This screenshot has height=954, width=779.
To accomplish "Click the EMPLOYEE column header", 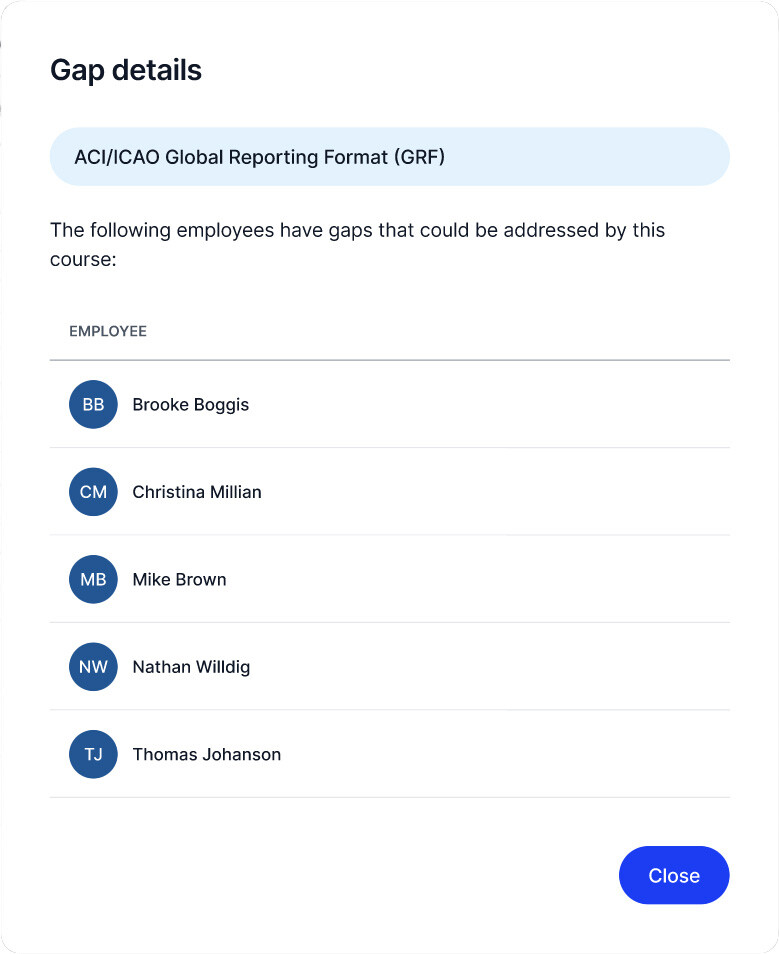I will click(x=108, y=331).
